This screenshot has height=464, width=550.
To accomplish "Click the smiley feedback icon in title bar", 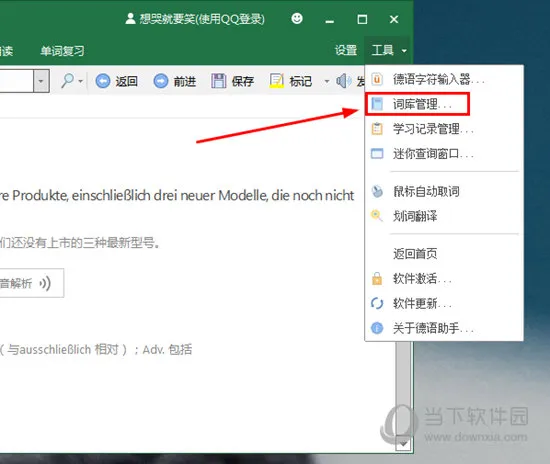I will pos(297,18).
